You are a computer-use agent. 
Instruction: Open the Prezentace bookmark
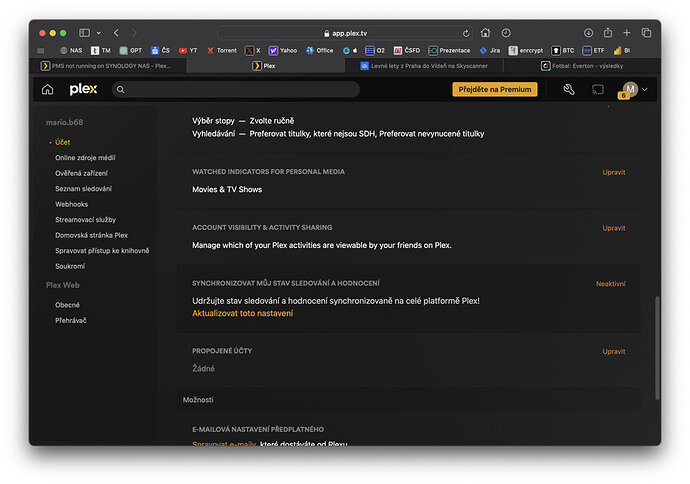(449, 51)
